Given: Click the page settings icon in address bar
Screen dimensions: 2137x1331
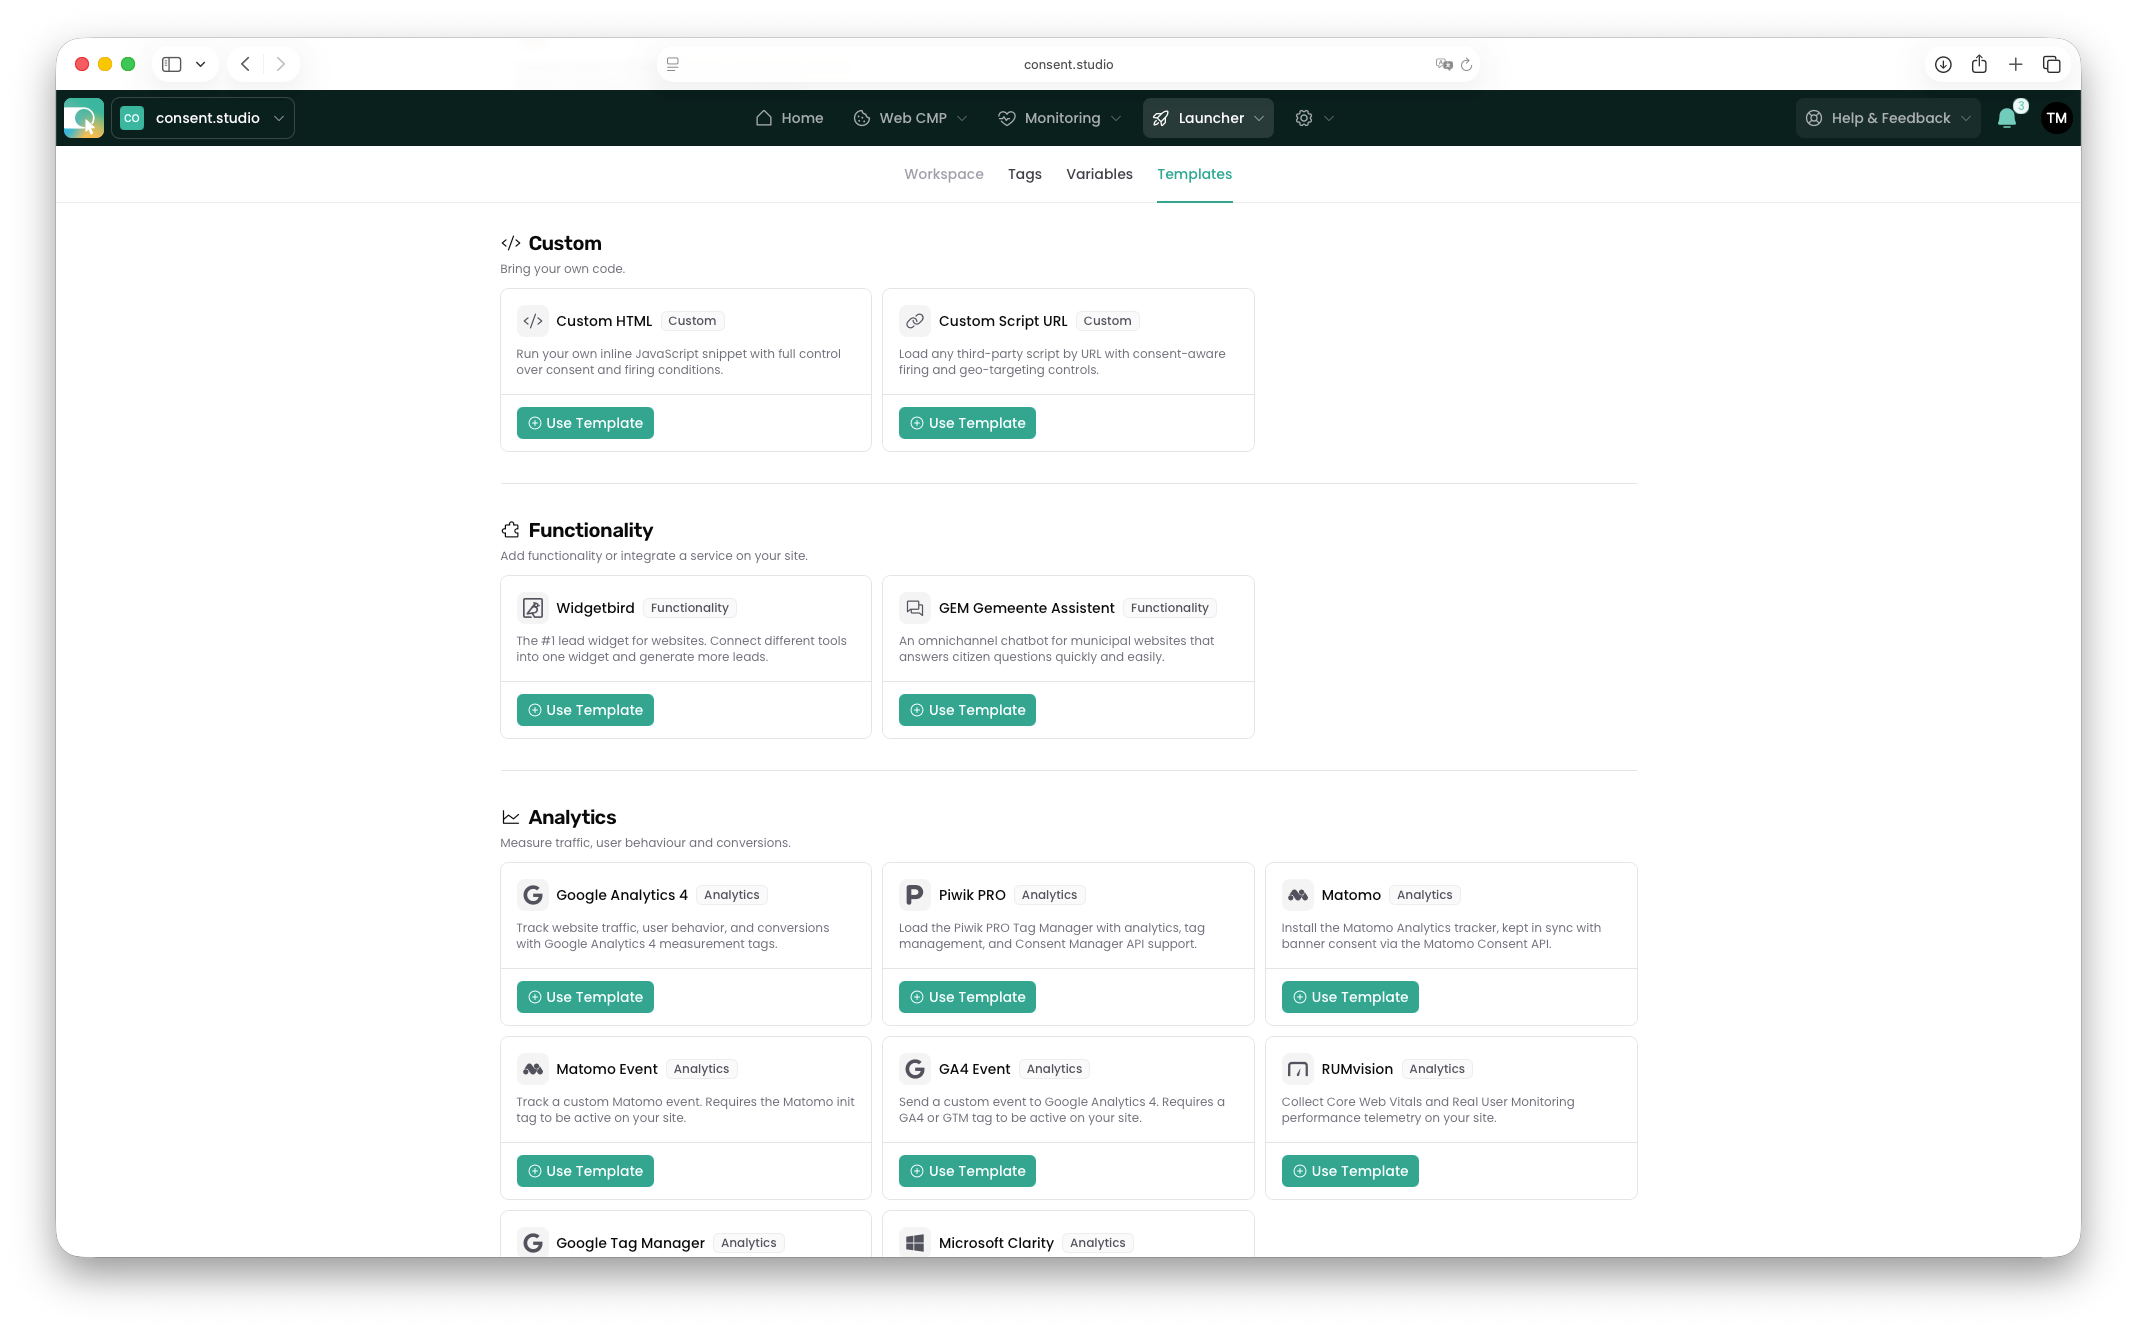Looking at the screenshot, I should [x=673, y=64].
